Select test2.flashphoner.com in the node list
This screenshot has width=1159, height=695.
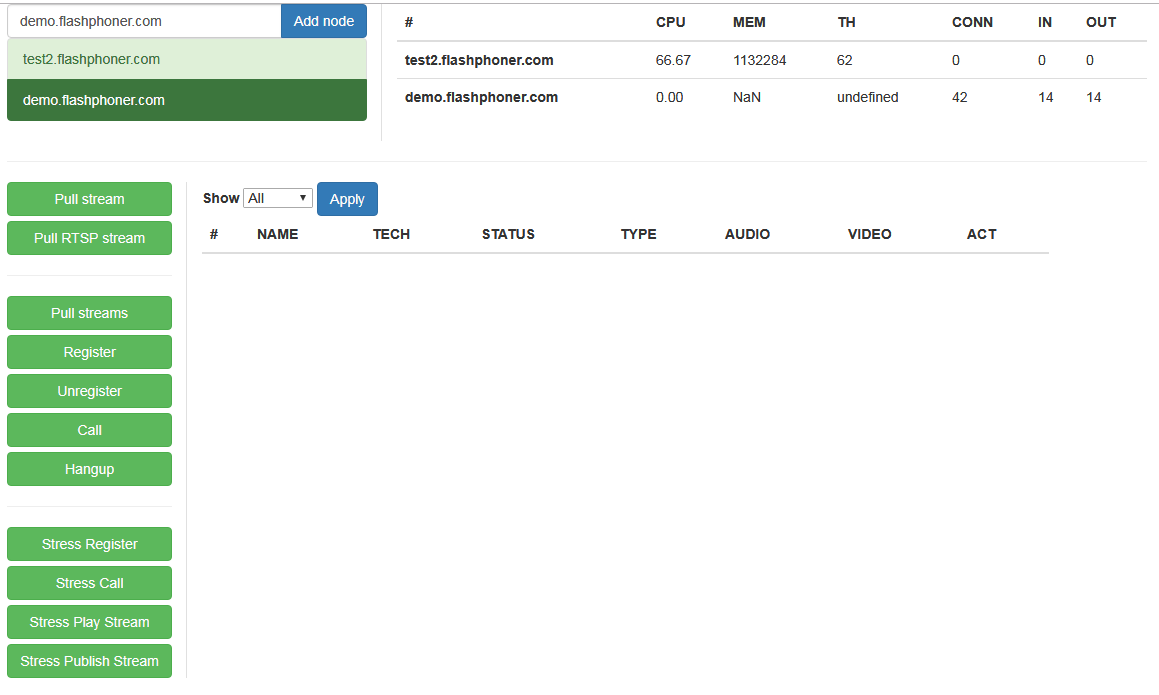186,59
